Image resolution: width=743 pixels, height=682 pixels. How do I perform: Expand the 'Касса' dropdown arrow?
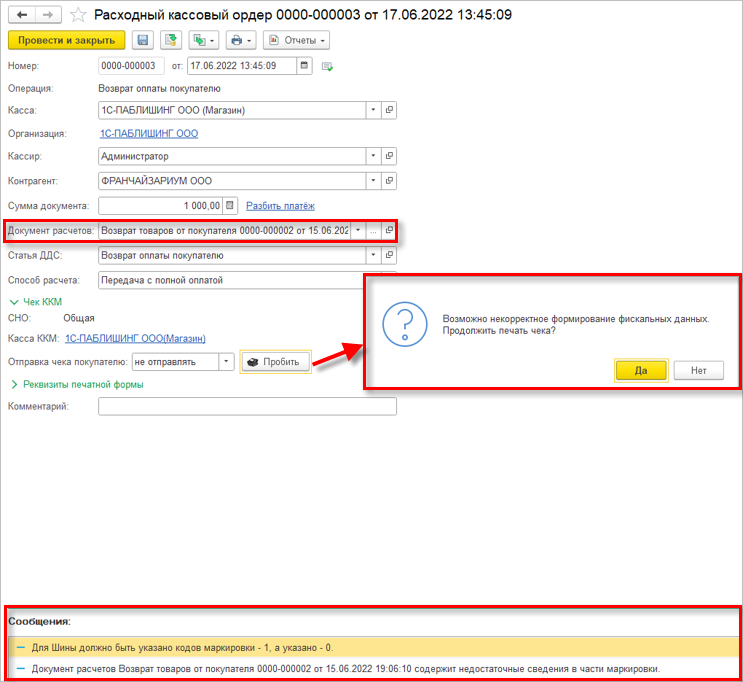[373, 110]
